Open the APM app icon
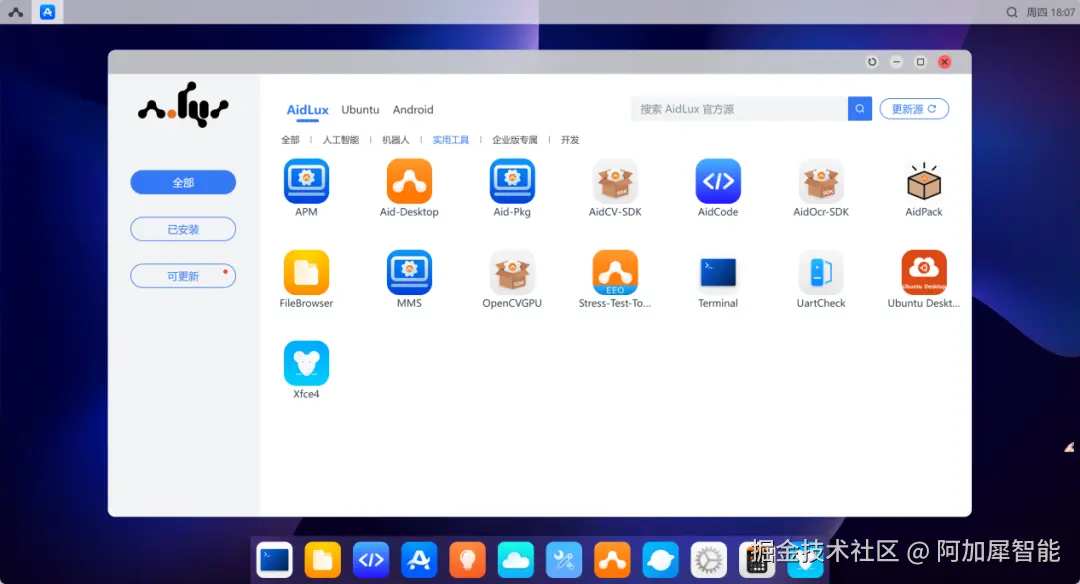The height and width of the screenshot is (584, 1080). pos(307,181)
